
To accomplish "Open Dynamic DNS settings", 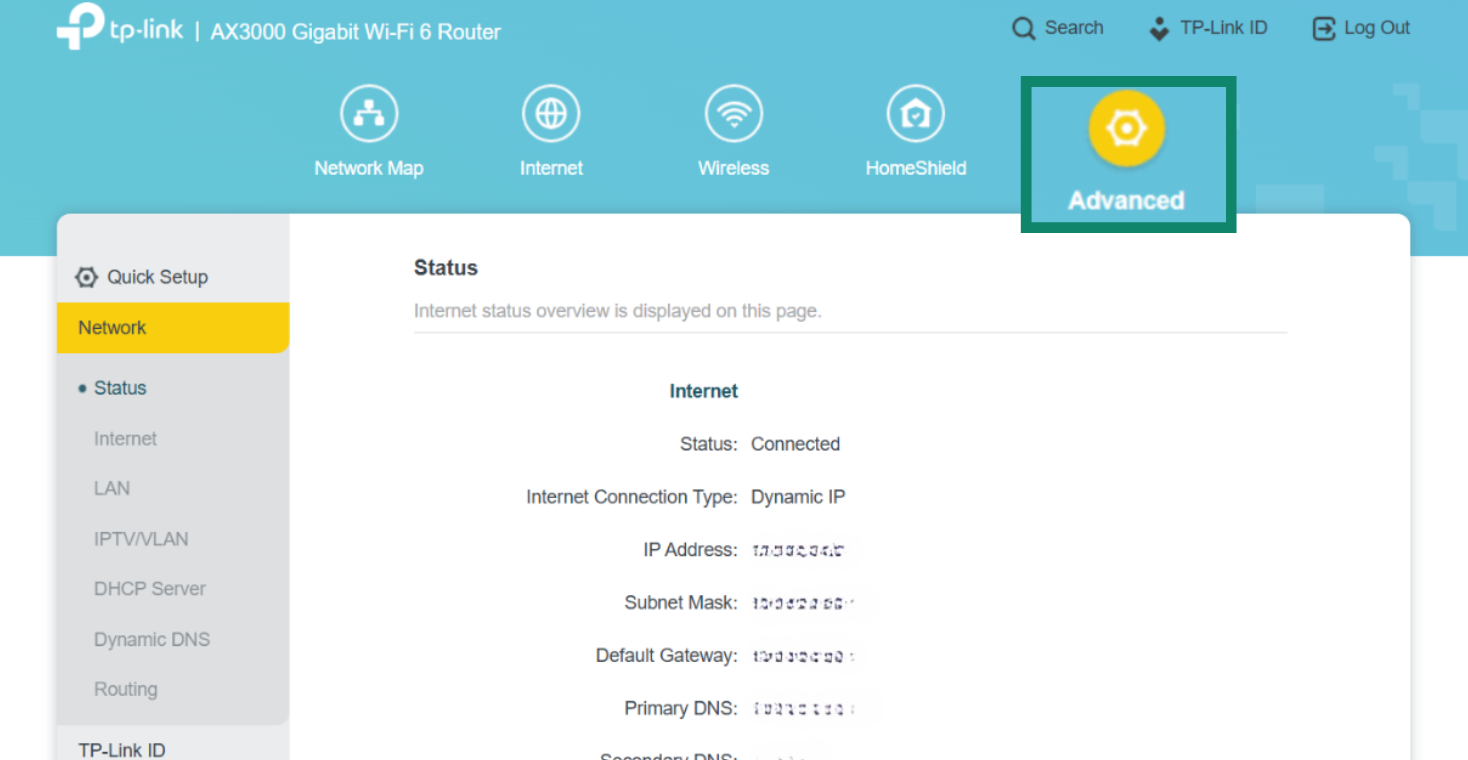I will coord(152,640).
